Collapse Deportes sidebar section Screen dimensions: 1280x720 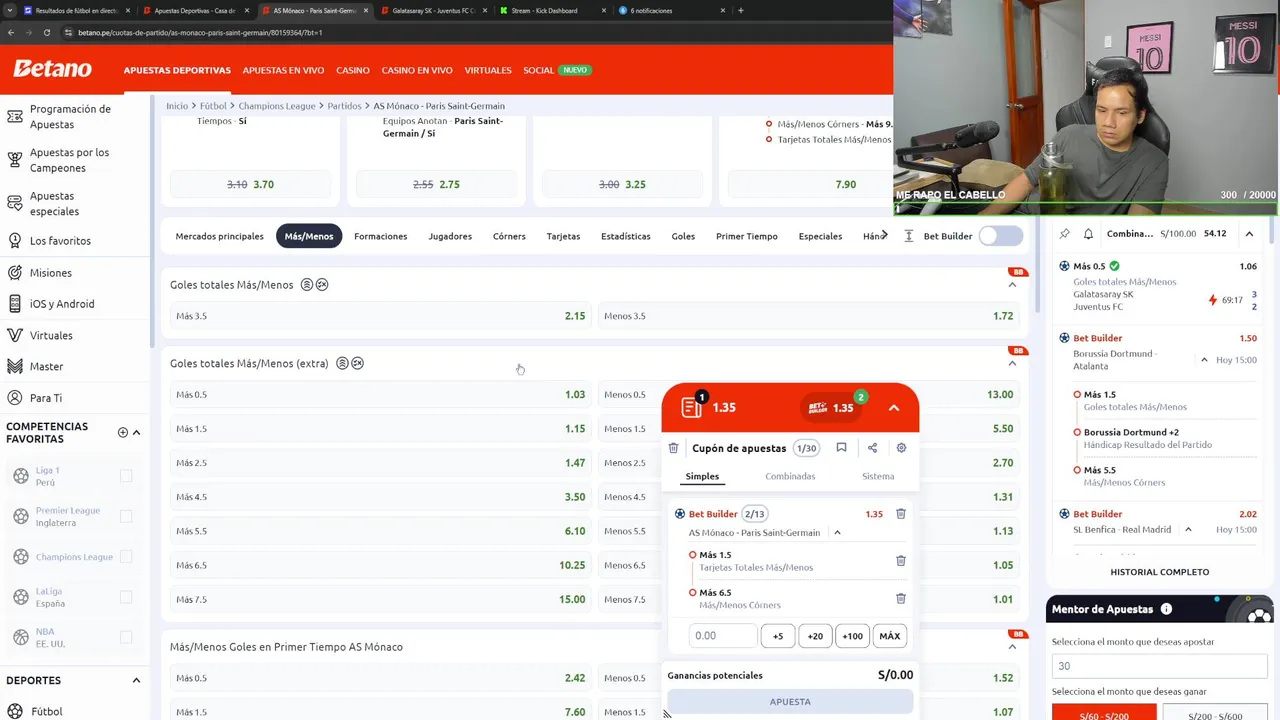[136, 680]
